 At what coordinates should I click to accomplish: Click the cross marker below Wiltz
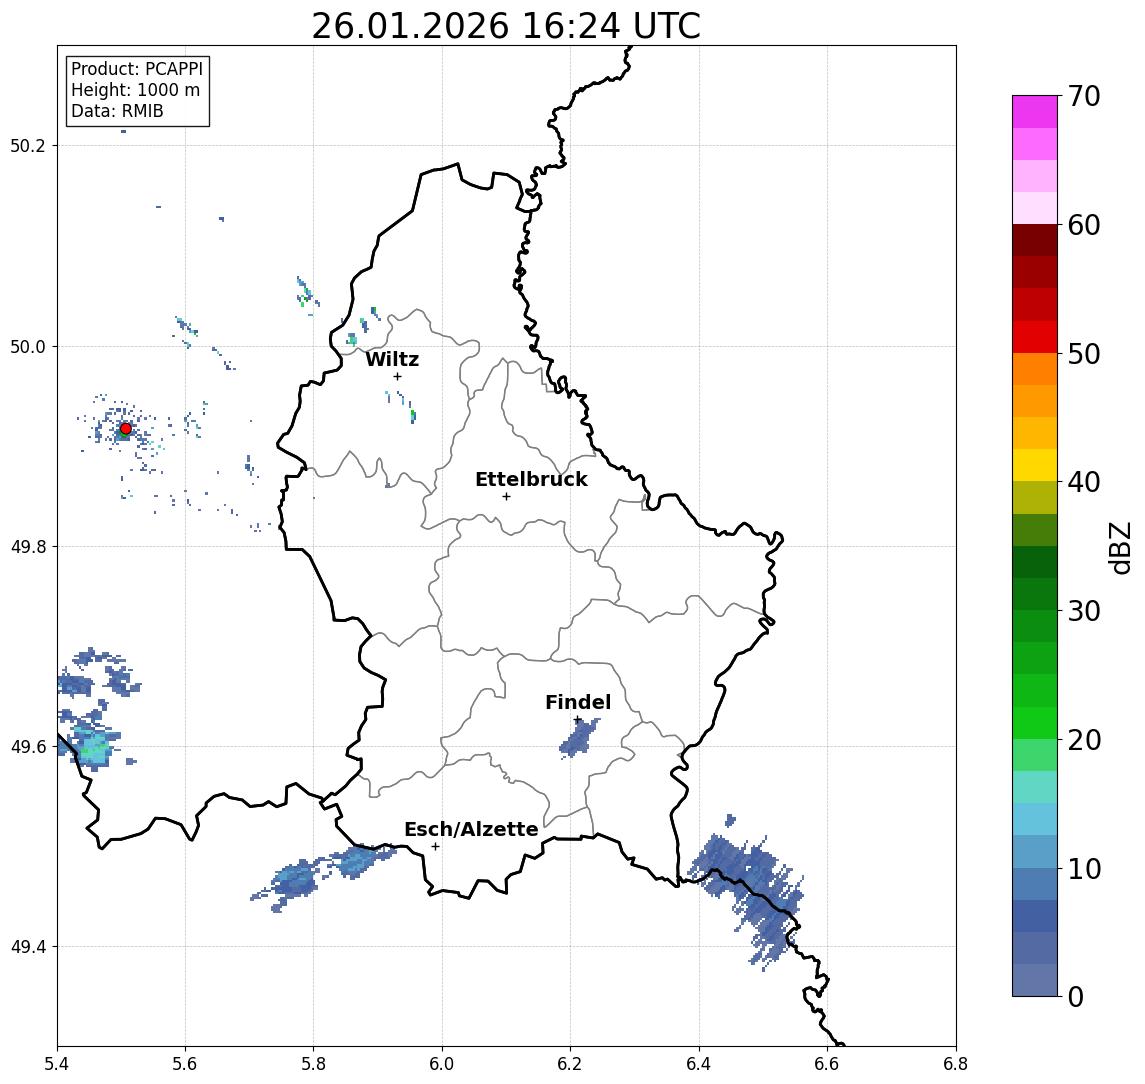pyautogui.click(x=397, y=376)
